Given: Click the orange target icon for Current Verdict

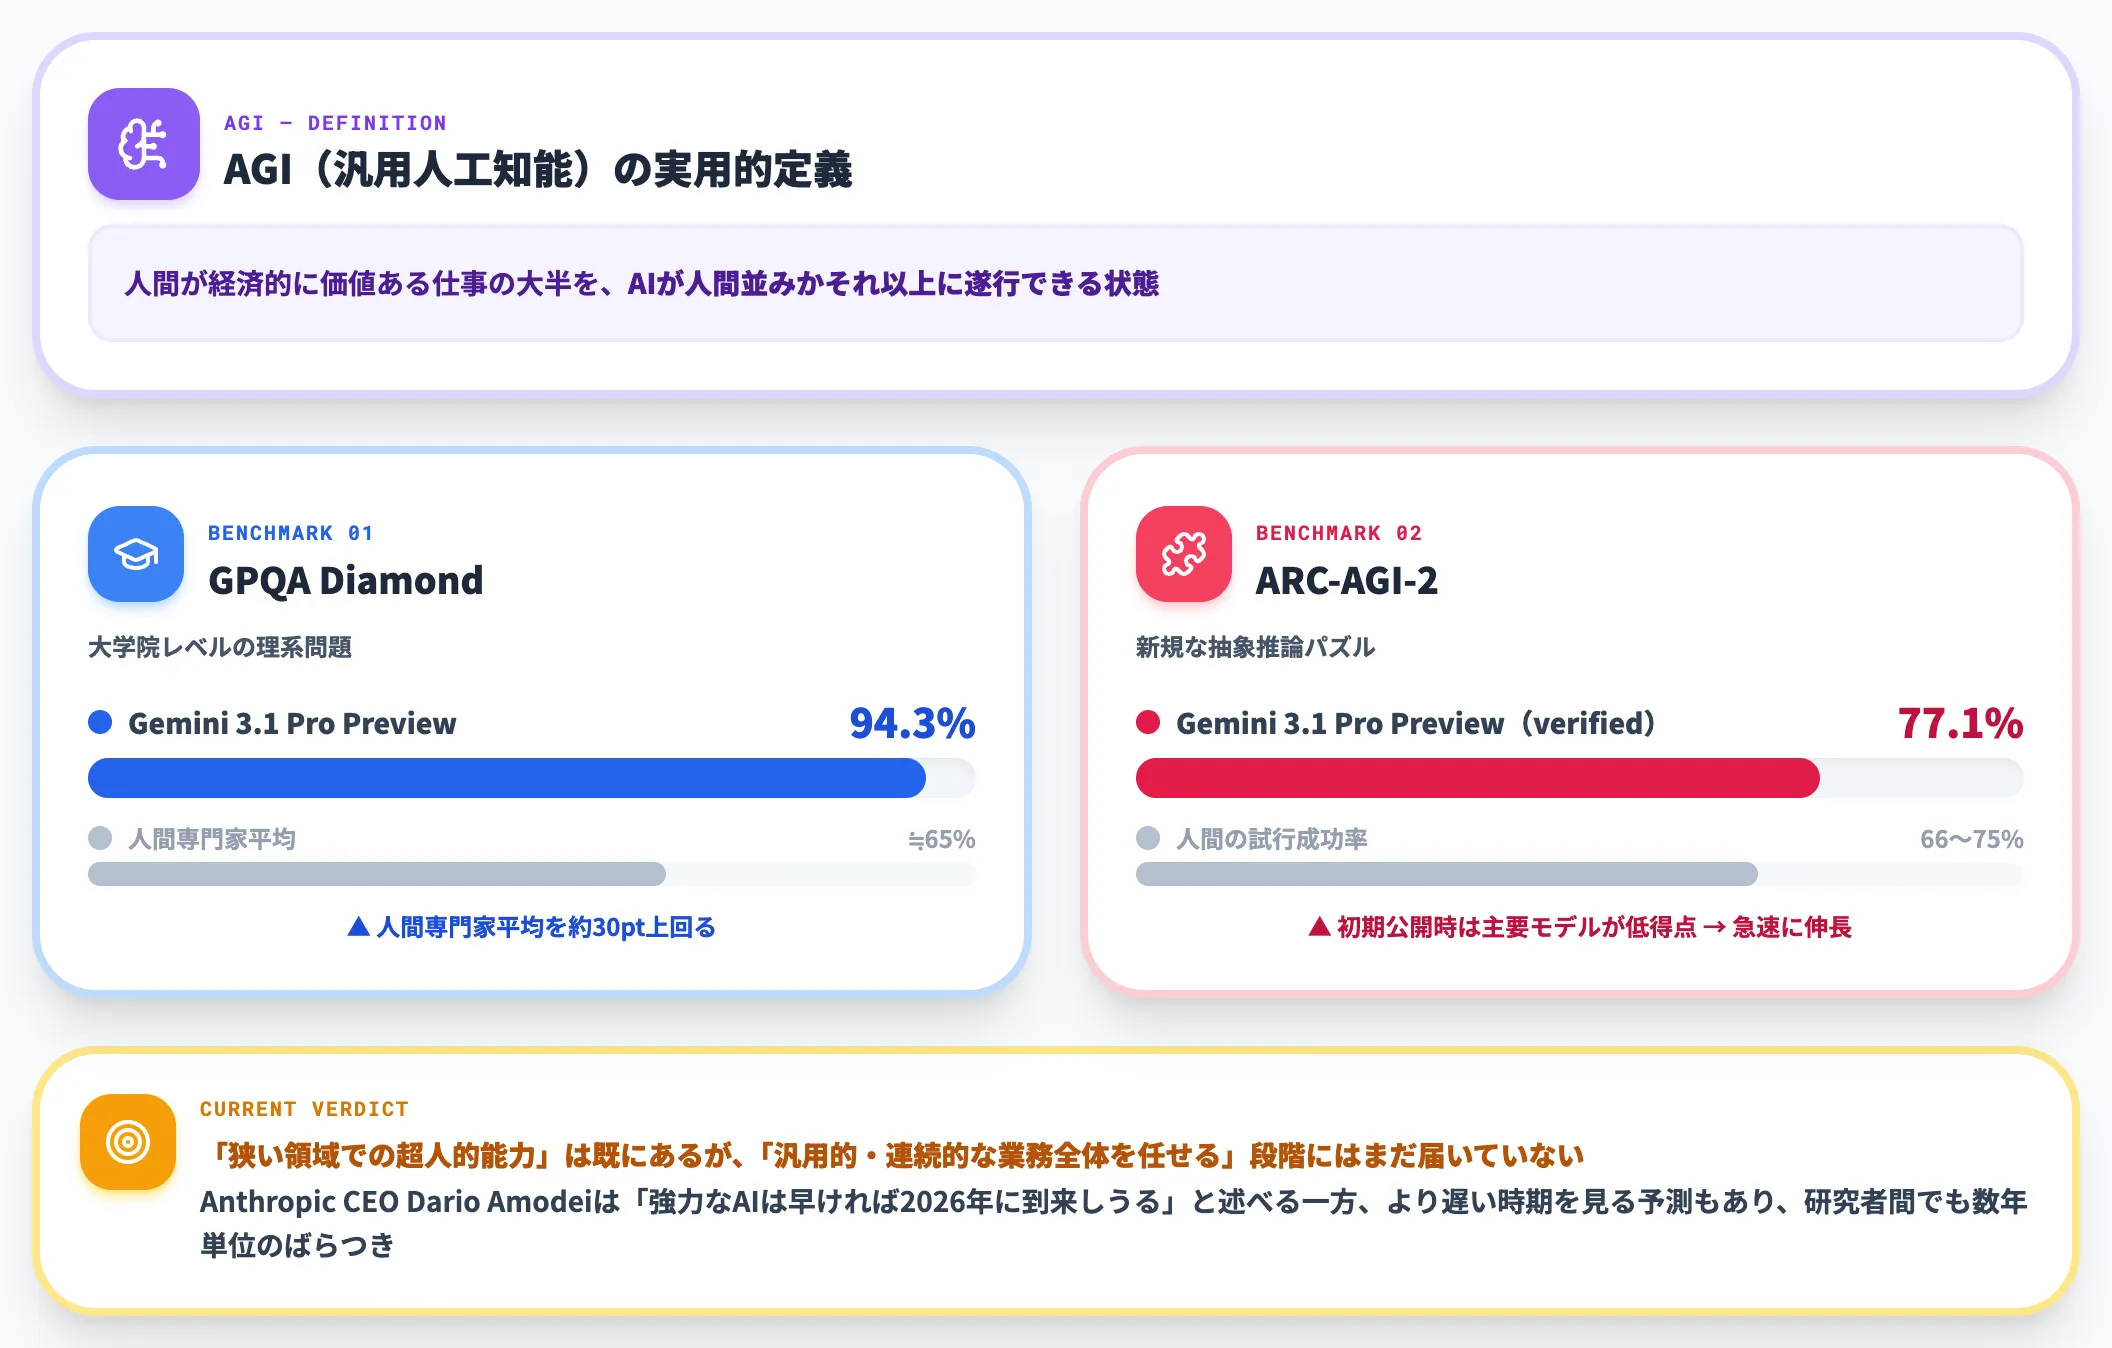Looking at the screenshot, I should (x=128, y=1142).
